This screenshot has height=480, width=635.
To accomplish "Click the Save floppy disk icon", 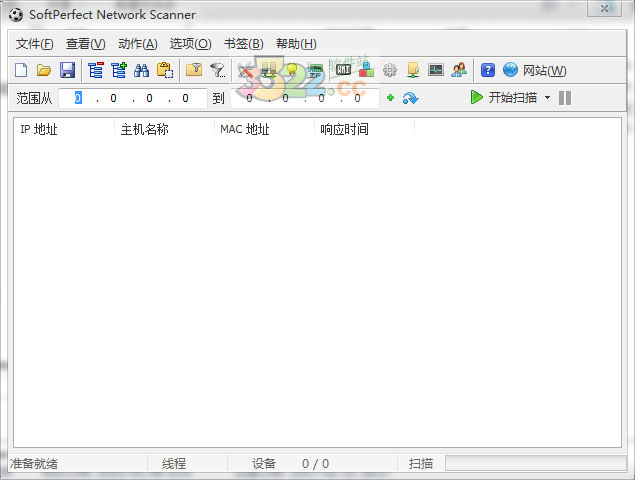I will click(x=67, y=70).
